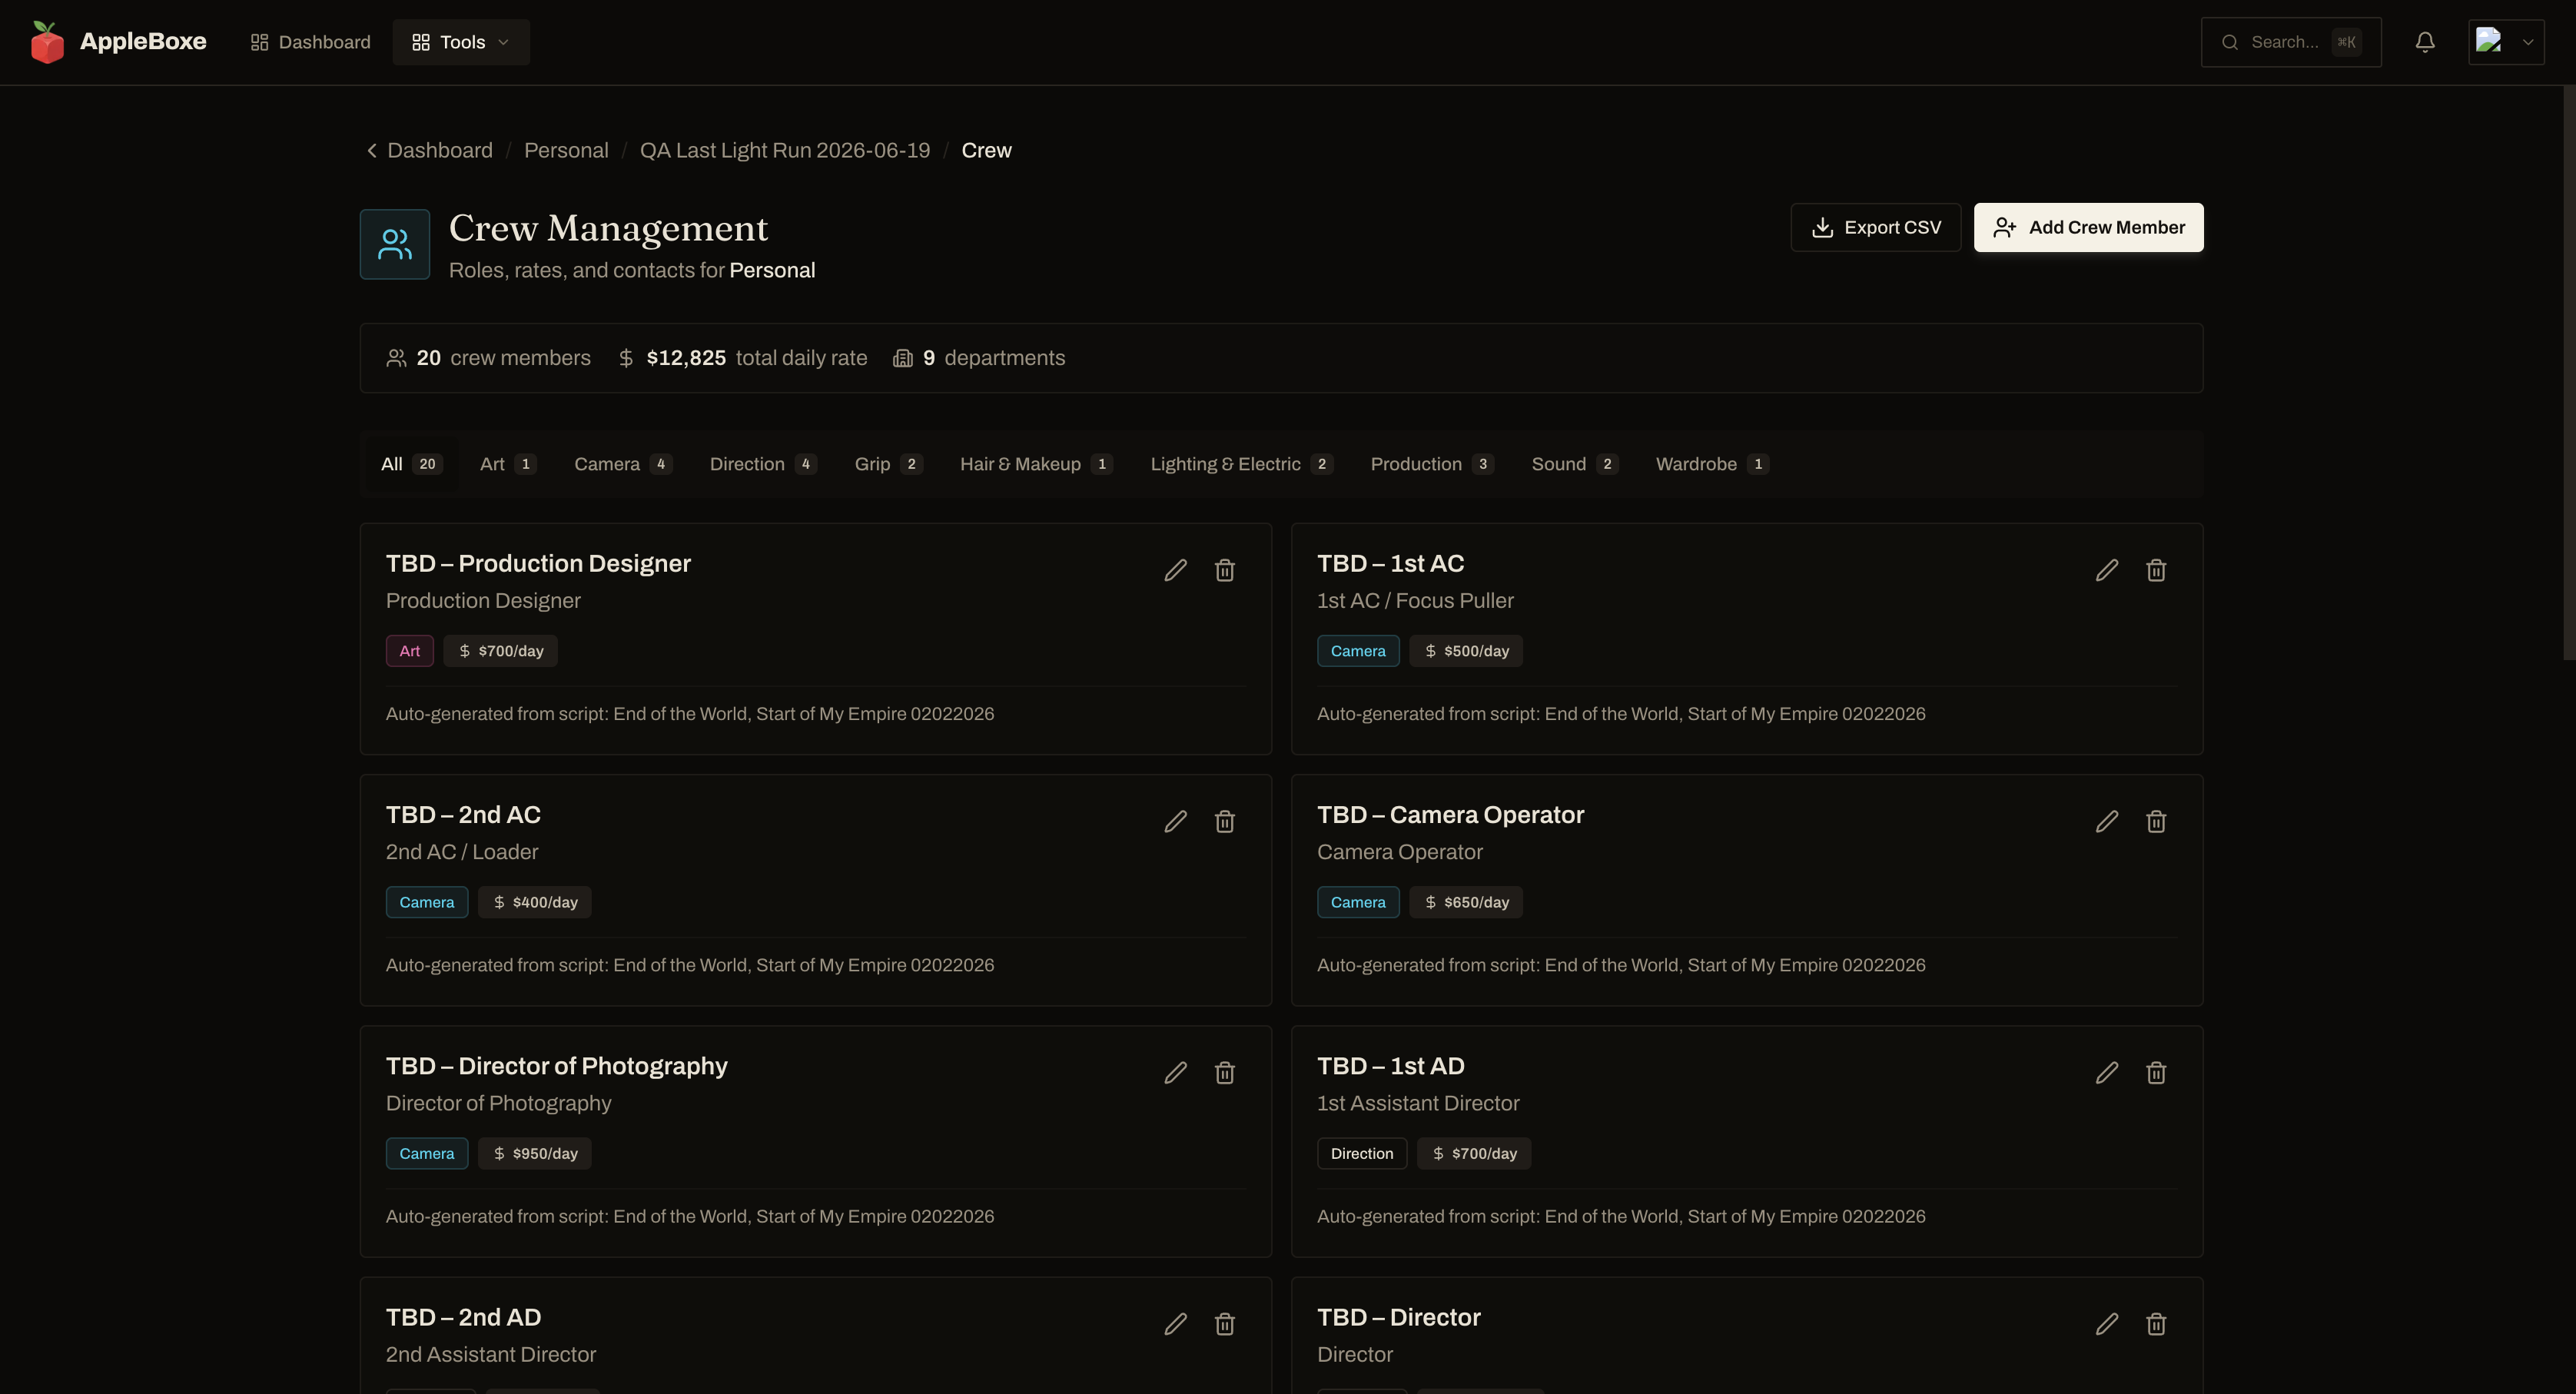Edit the TBD – Production Designer card
Screen dimensions: 2576x1394
coord(1175,570)
